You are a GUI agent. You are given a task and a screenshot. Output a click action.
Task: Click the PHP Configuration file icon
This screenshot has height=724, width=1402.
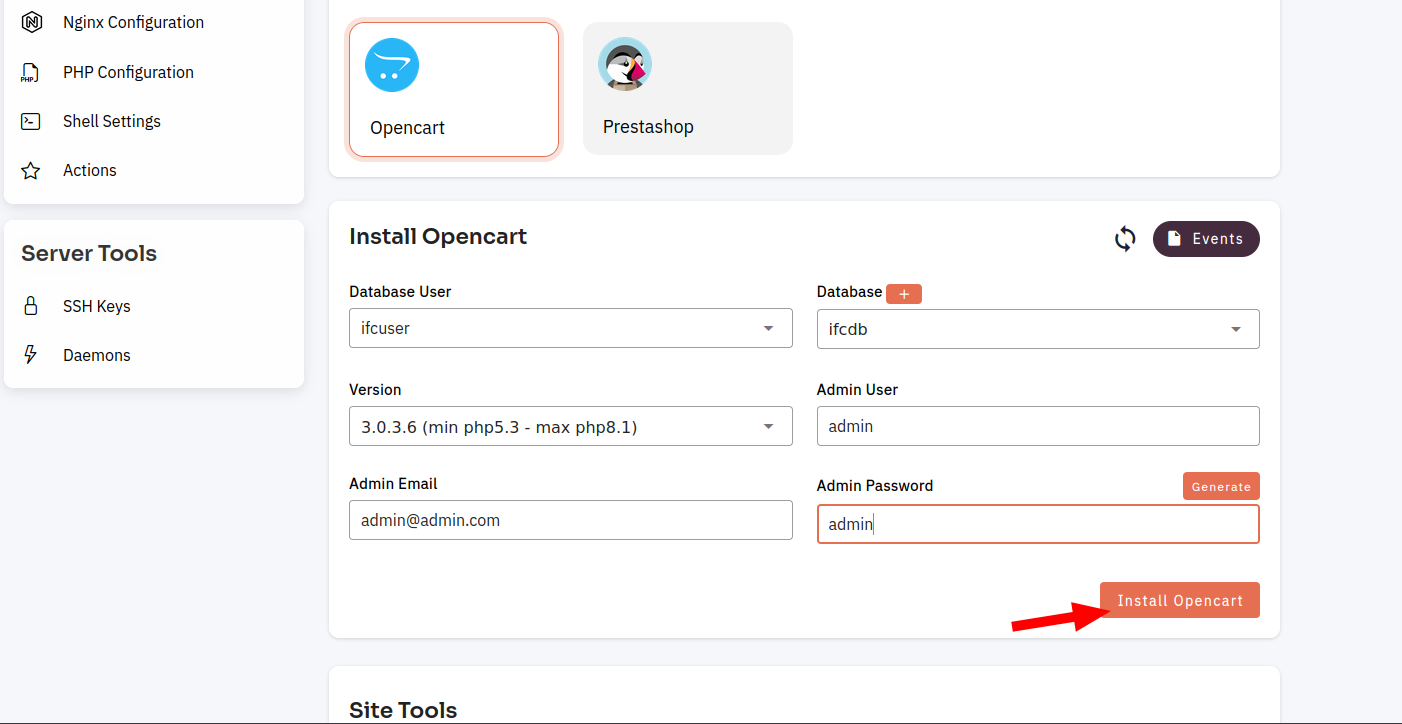tap(31, 72)
